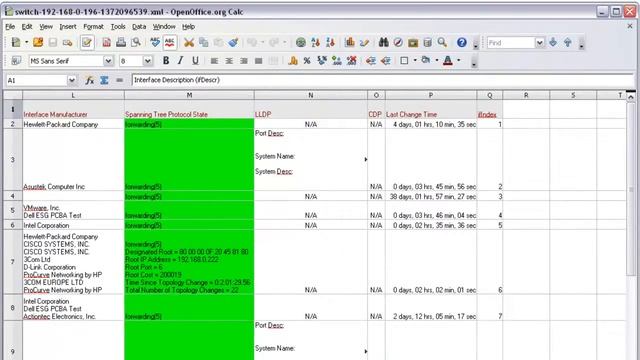The image size is (640, 360).
Task: Open the Tools menu
Action: click(x=118, y=27)
